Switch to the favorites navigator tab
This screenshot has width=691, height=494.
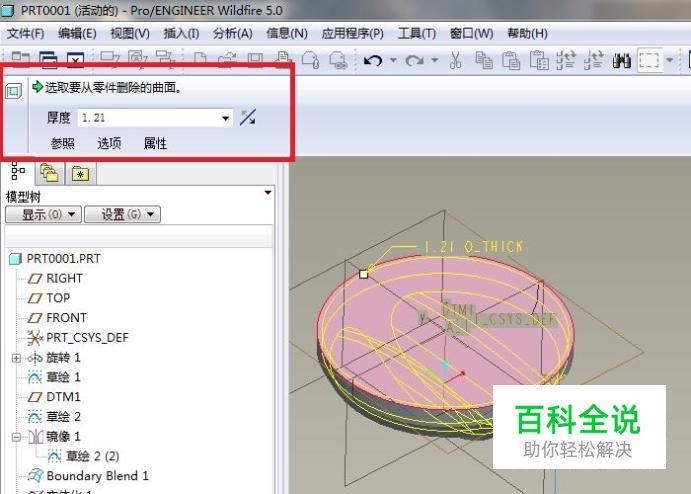[80, 173]
